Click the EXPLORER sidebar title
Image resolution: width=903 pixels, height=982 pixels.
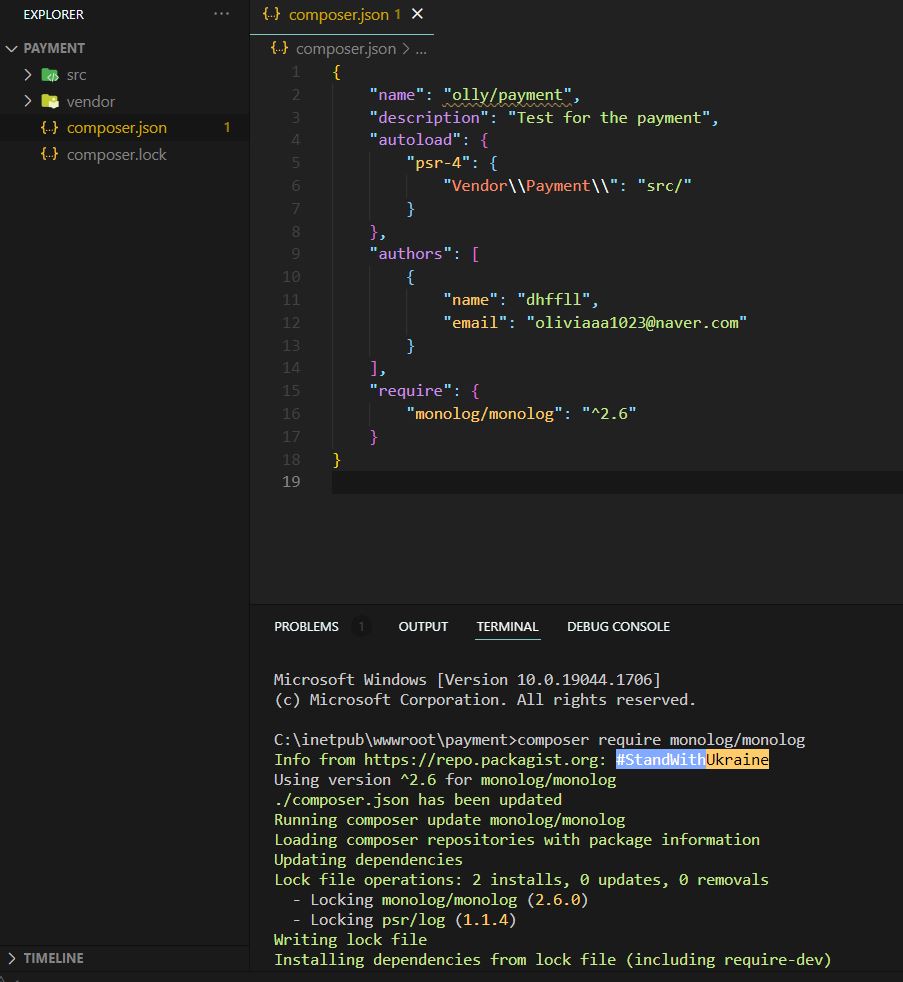tap(53, 14)
